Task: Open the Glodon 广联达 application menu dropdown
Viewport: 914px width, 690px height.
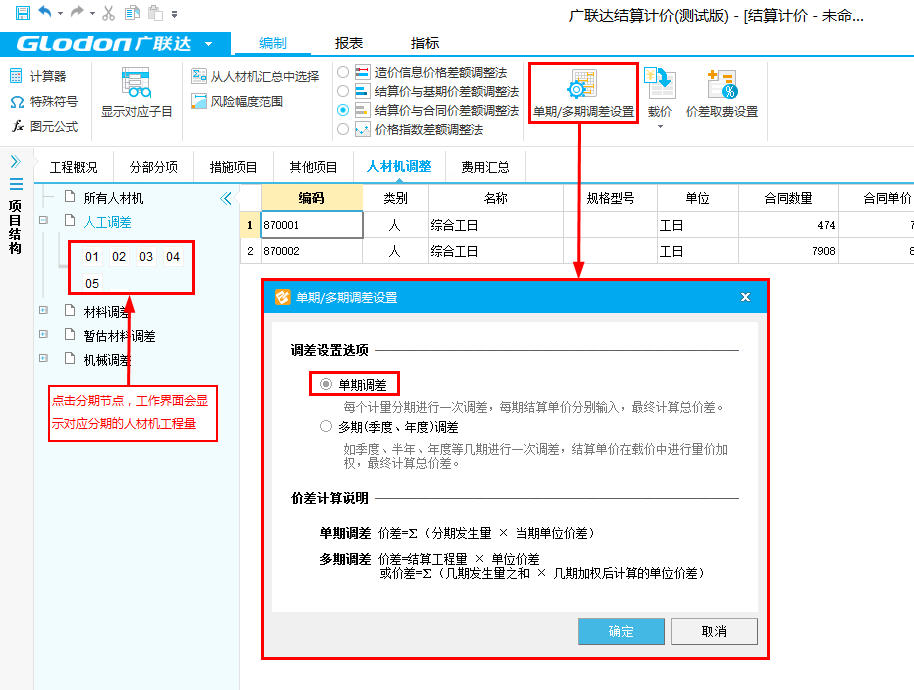Action: click(x=207, y=44)
